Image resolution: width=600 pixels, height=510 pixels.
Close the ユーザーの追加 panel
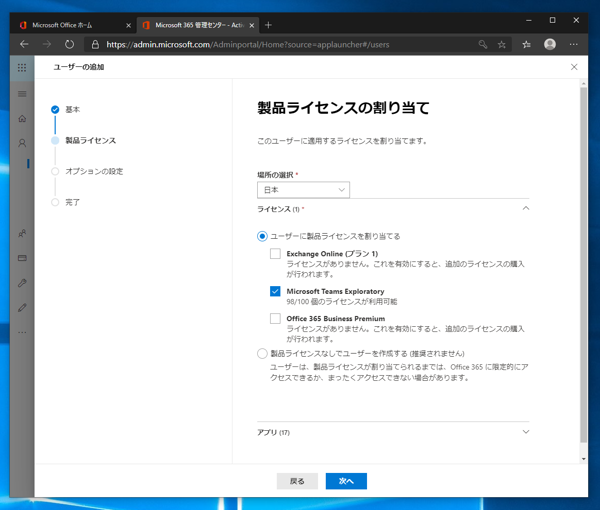[x=574, y=67]
